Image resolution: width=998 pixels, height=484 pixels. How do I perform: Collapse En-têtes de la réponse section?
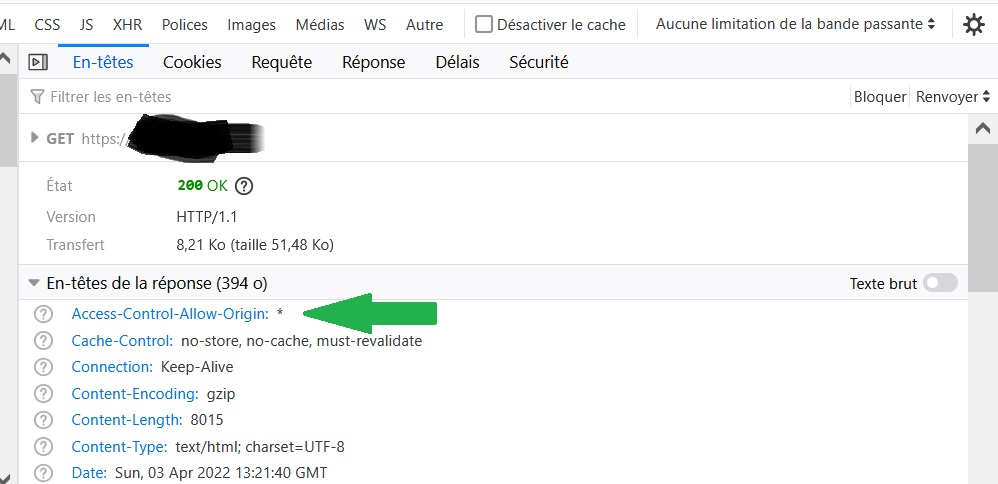pos(34,283)
